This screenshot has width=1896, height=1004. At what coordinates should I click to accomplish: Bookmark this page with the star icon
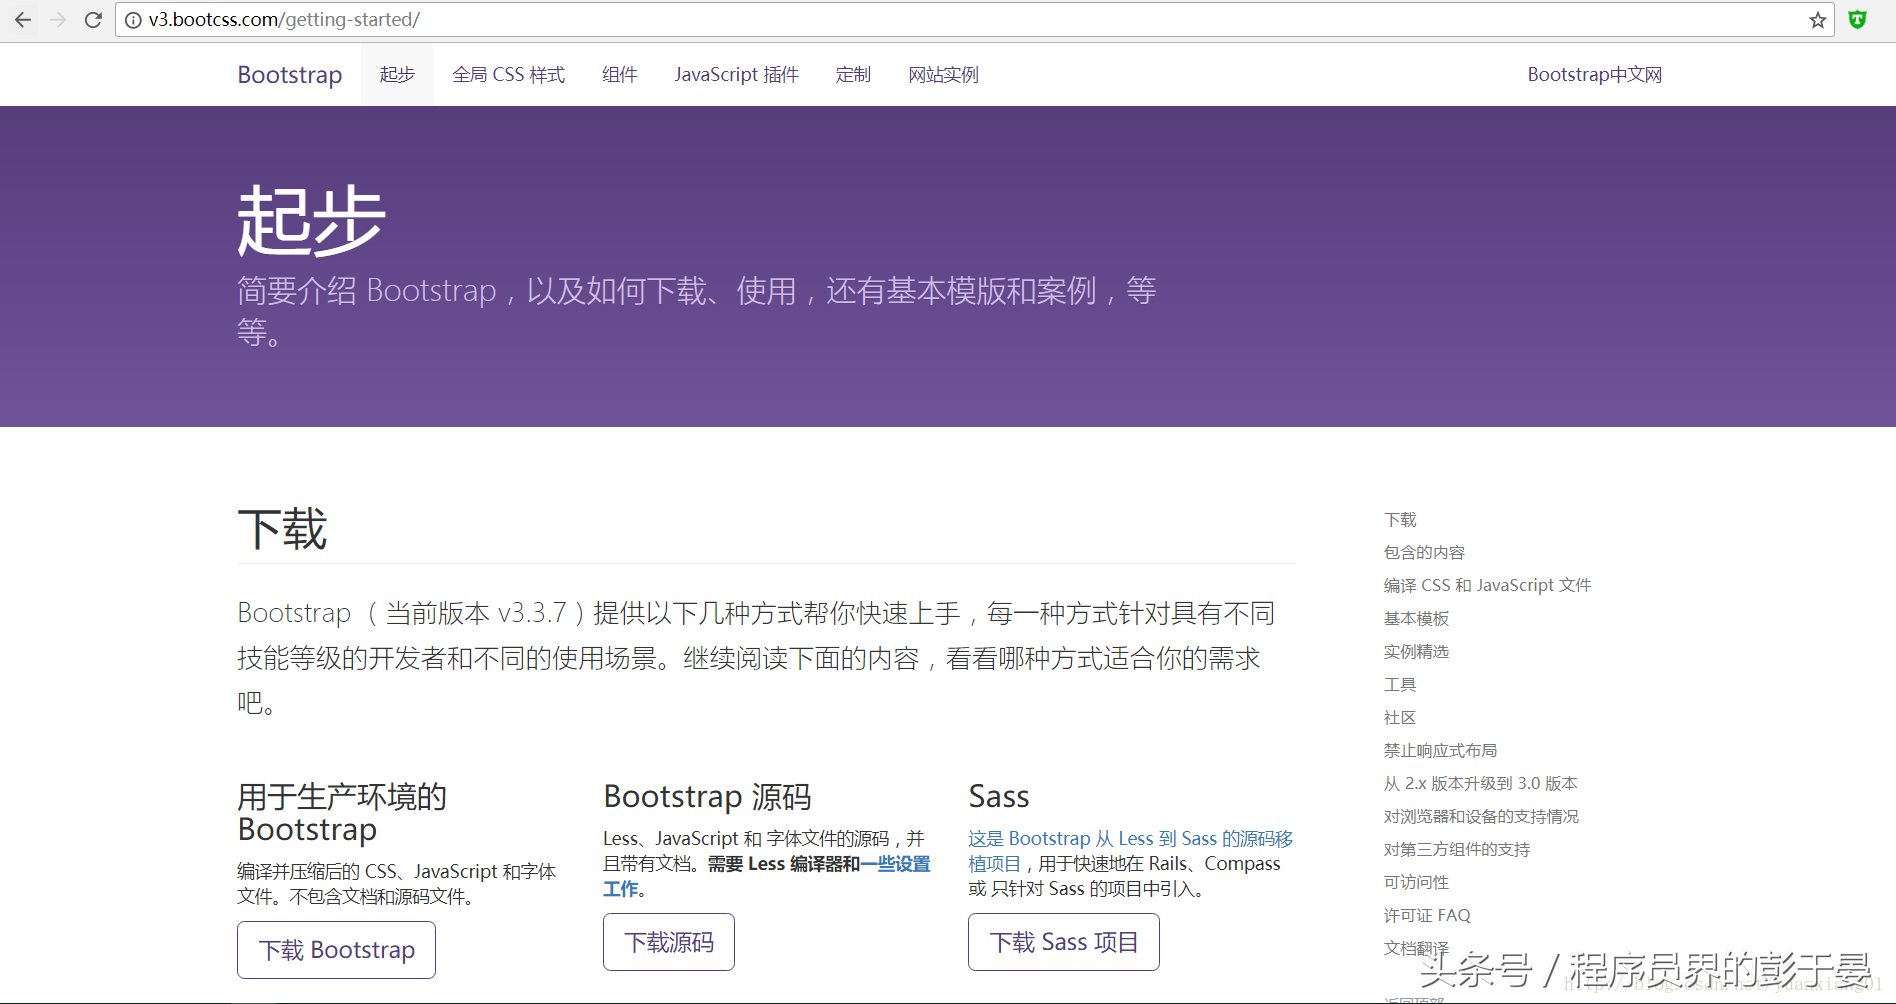[1817, 20]
